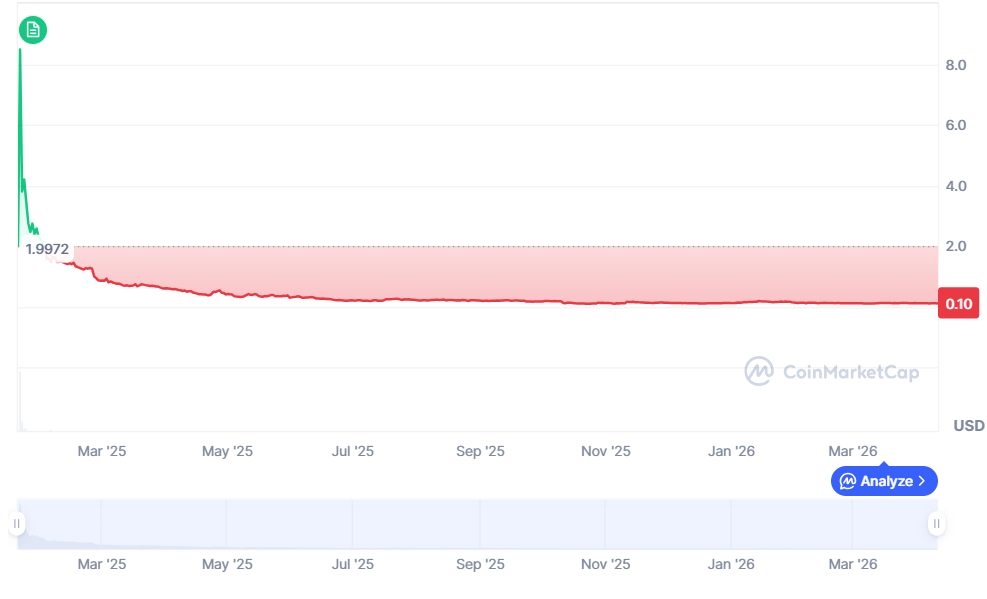
Task: Click the green document event marker icon
Action: (x=33, y=30)
